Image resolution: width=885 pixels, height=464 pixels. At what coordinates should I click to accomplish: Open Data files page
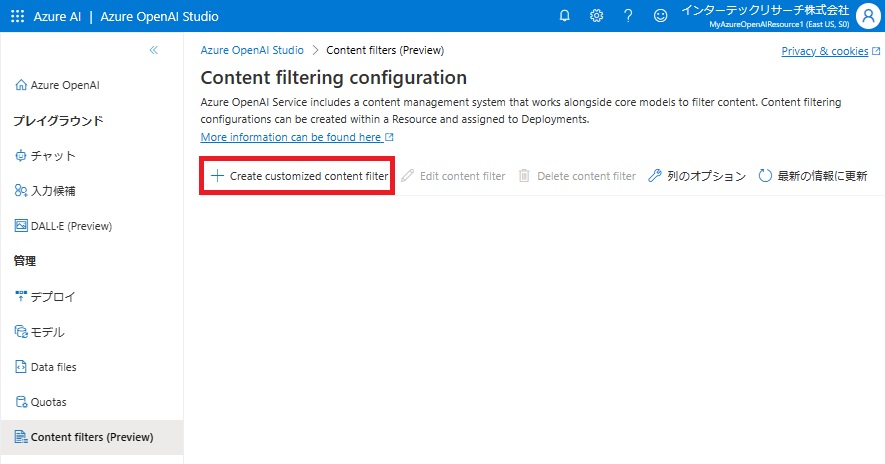click(53, 367)
